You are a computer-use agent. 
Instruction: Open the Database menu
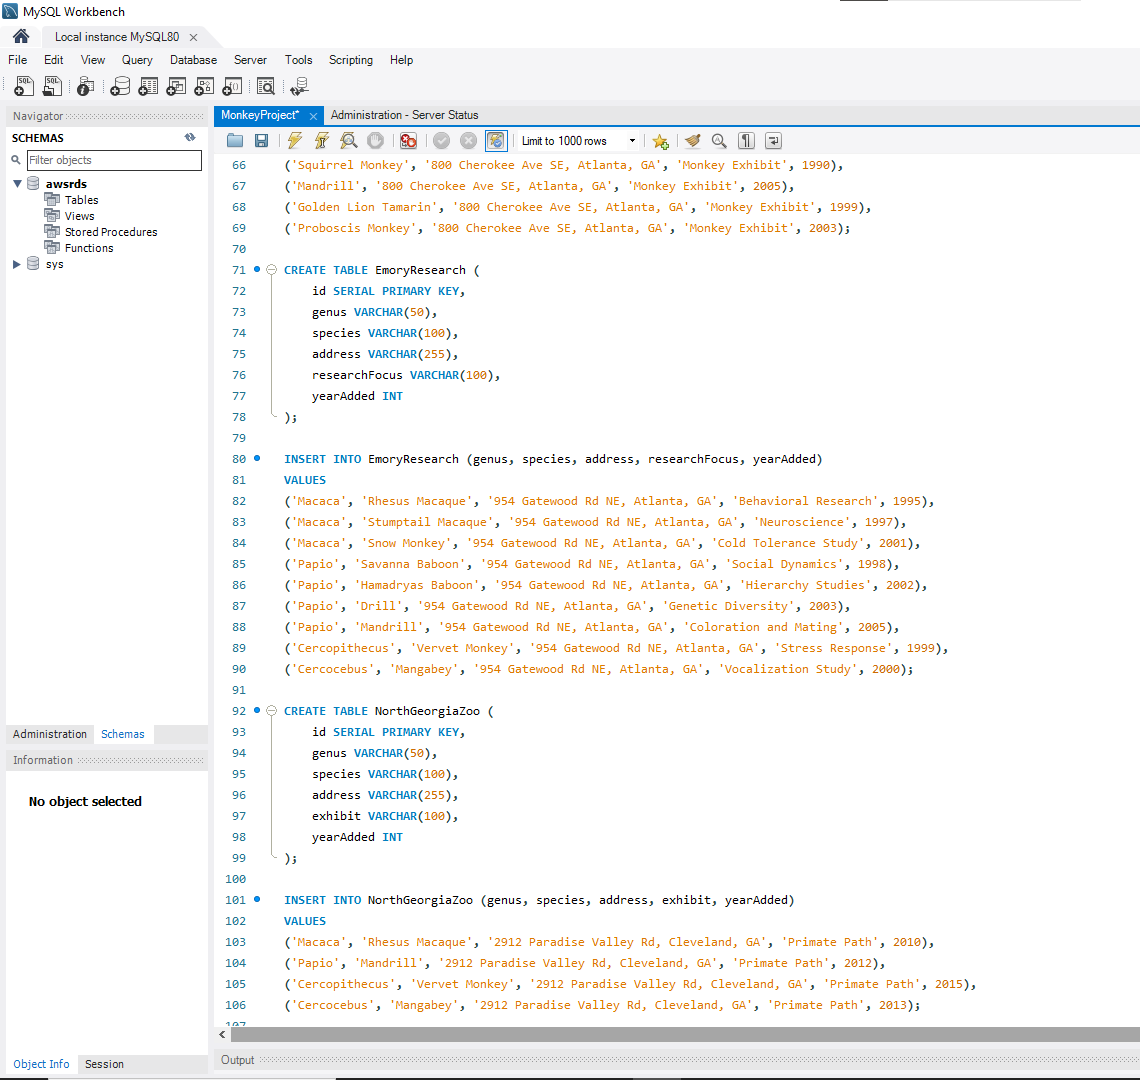193,60
